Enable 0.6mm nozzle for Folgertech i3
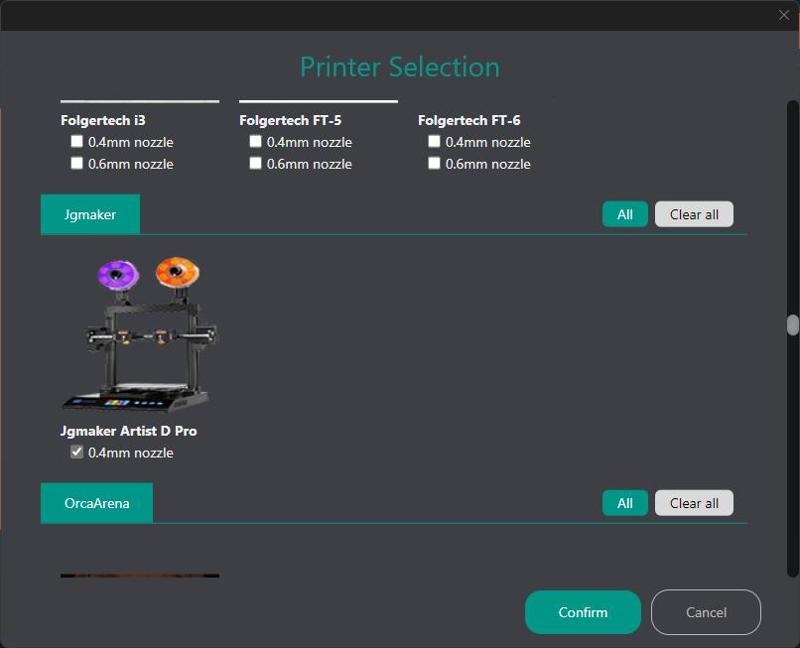 tap(75, 164)
